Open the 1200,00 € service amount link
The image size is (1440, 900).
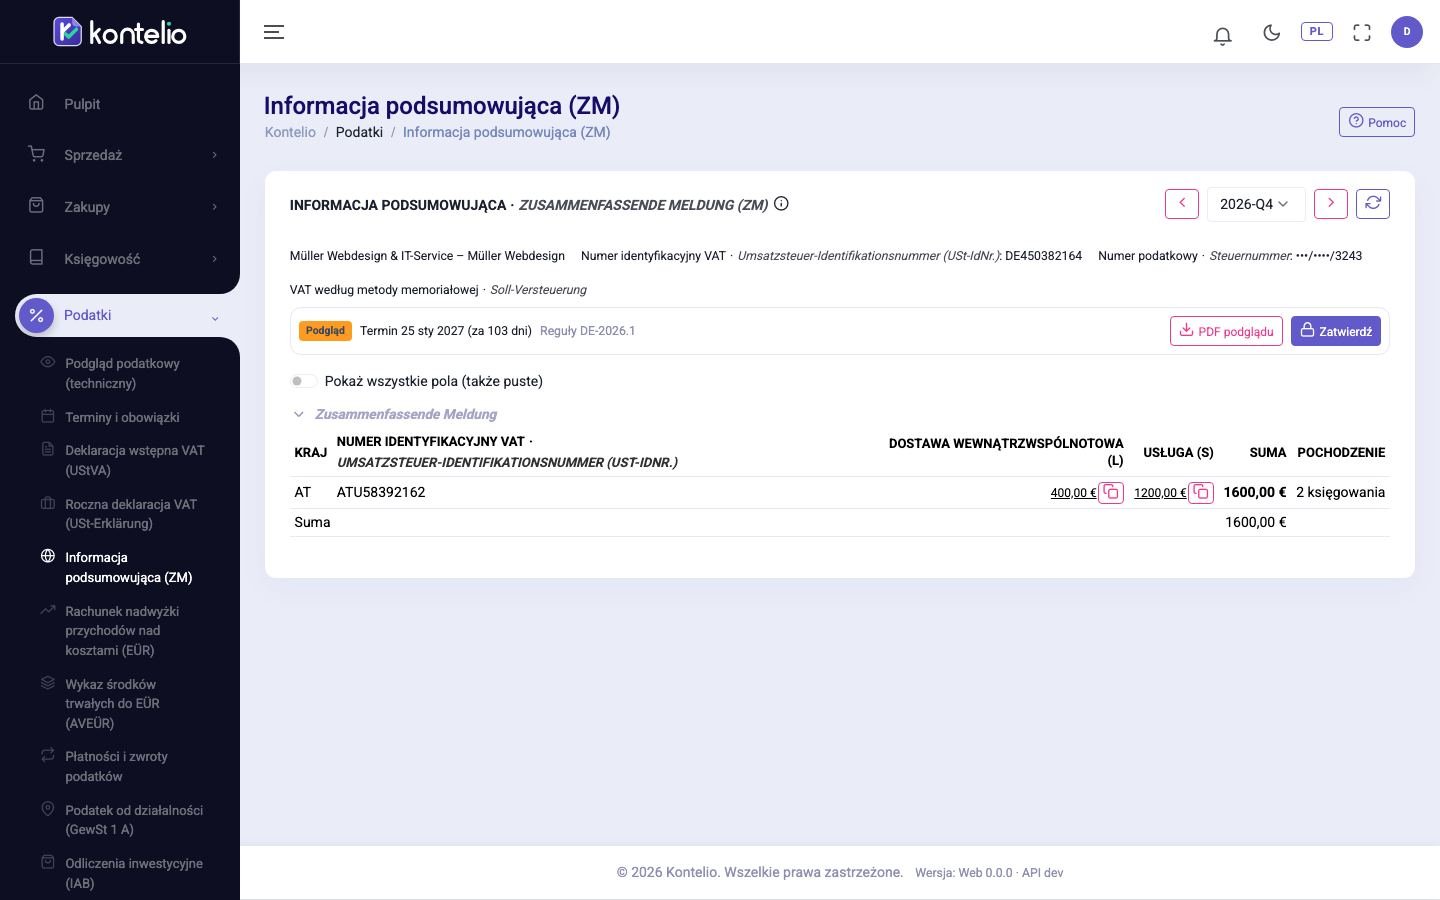(1160, 493)
